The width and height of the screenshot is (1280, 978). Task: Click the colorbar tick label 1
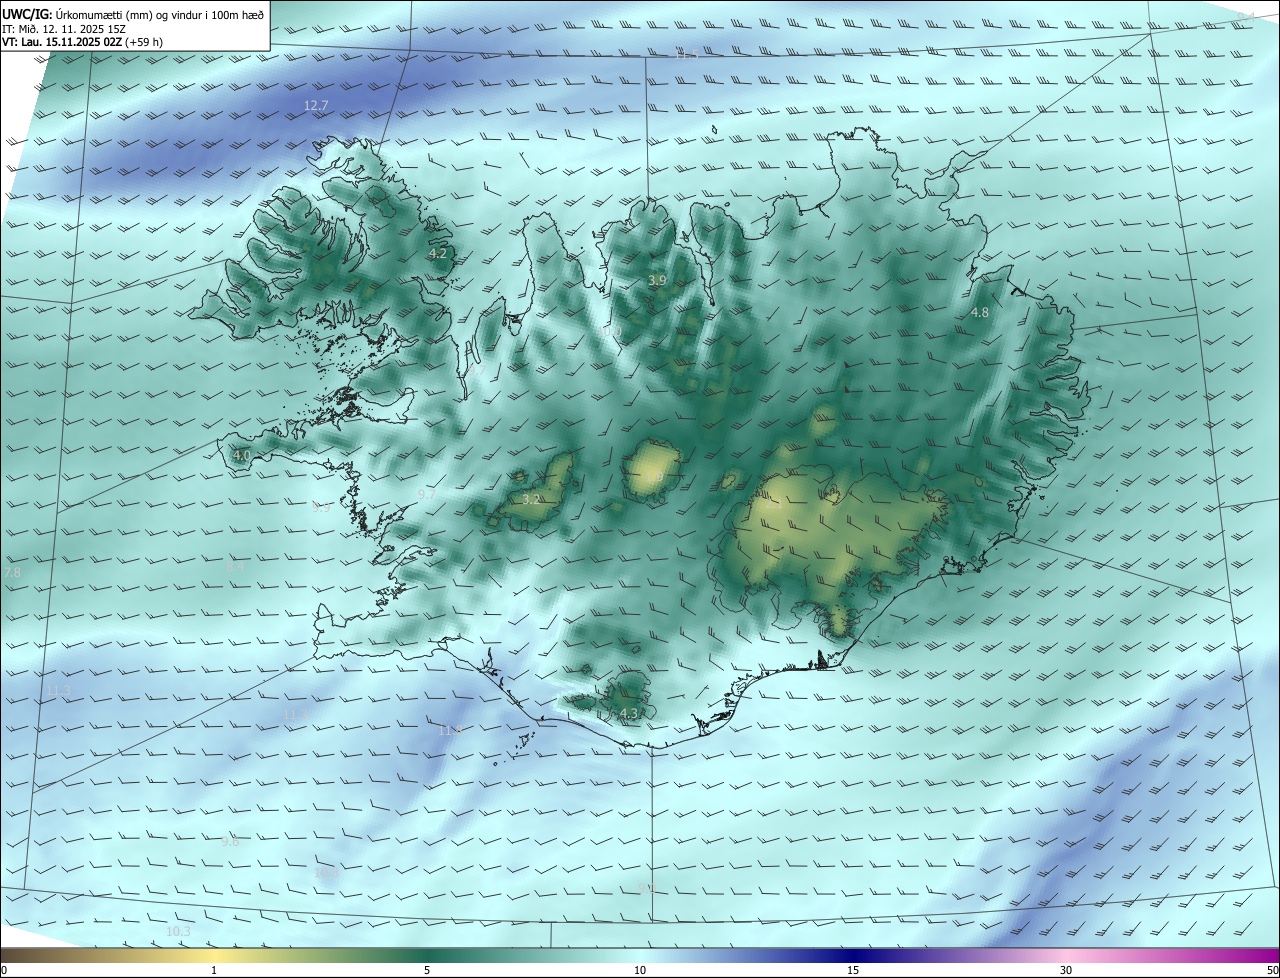tap(214, 970)
